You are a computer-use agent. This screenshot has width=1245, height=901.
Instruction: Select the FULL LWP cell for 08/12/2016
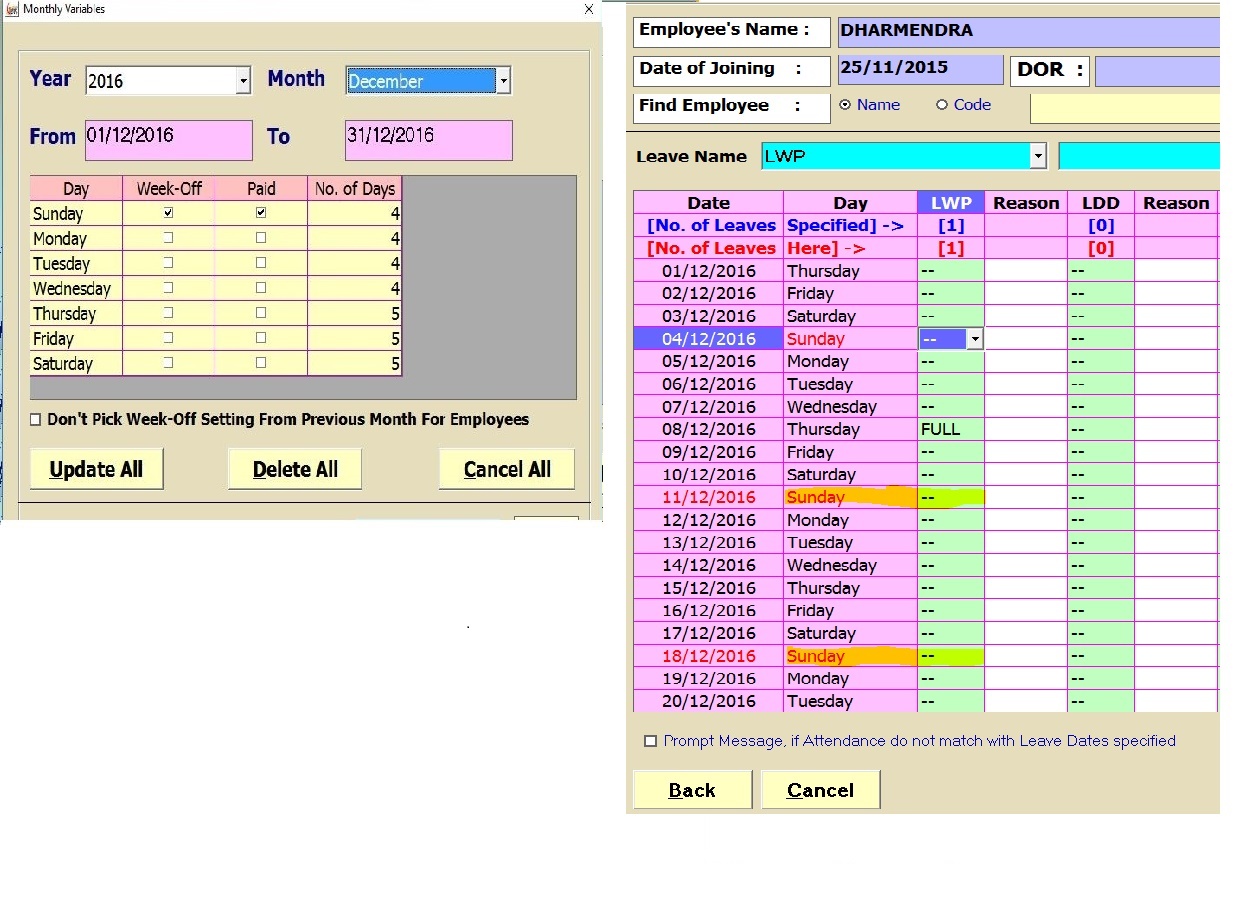[x=950, y=429]
